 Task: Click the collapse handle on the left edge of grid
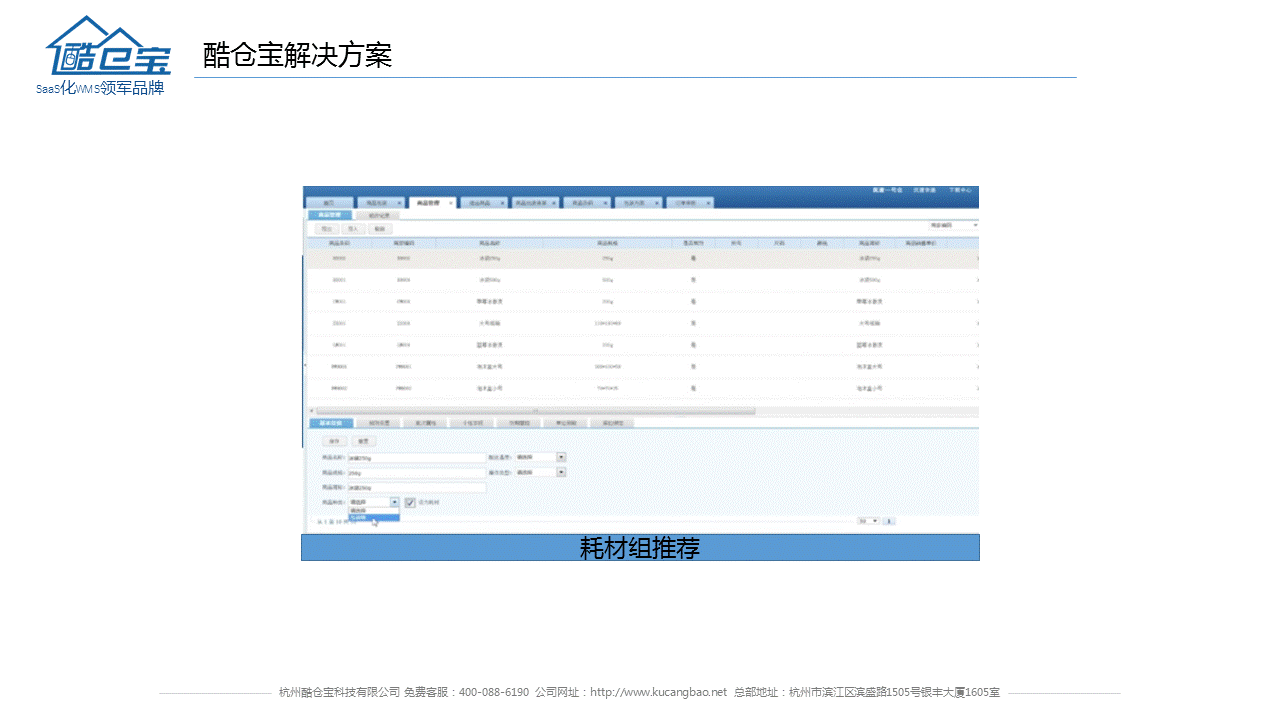point(305,365)
